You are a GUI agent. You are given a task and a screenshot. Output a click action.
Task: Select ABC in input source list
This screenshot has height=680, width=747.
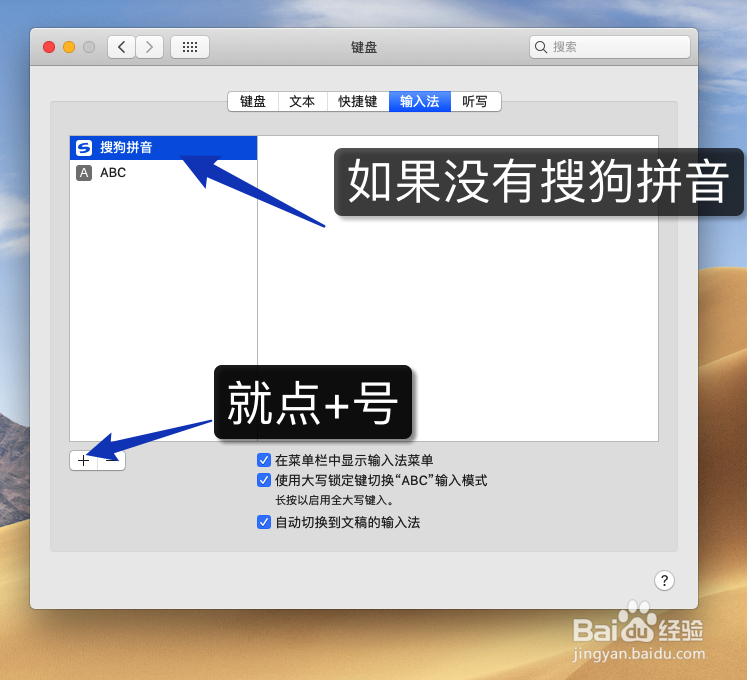point(163,173)
